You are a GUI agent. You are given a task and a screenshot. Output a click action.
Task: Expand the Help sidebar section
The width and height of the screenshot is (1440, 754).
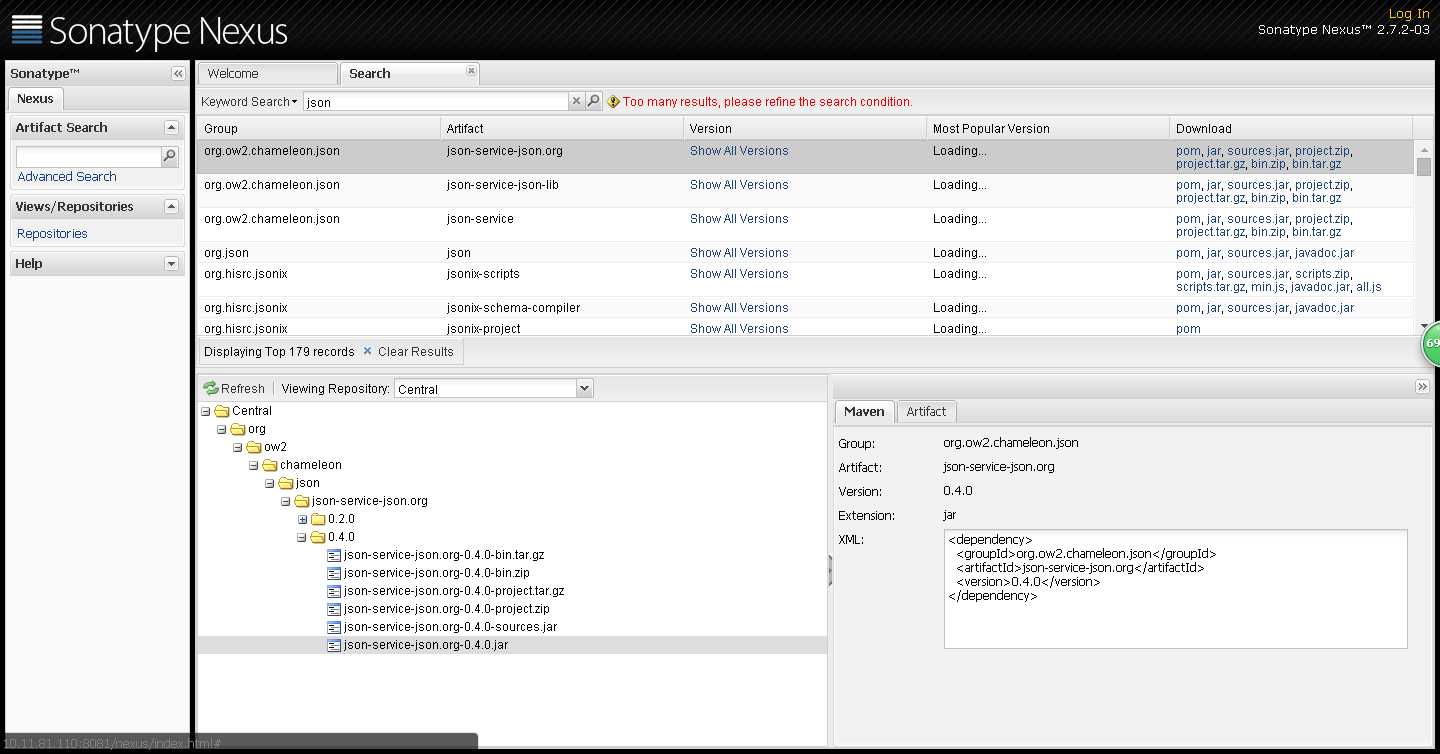pyautogui.click(x=171, y=263)
